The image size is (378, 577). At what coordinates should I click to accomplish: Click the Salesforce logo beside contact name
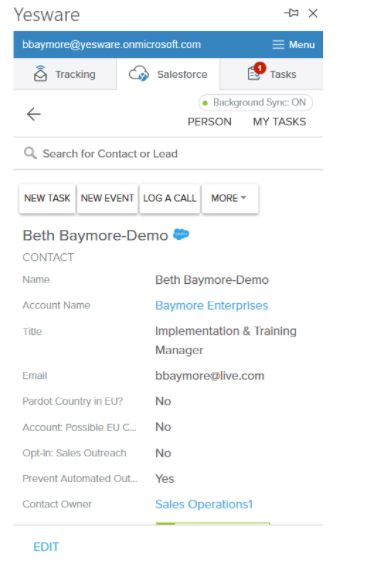181,234
